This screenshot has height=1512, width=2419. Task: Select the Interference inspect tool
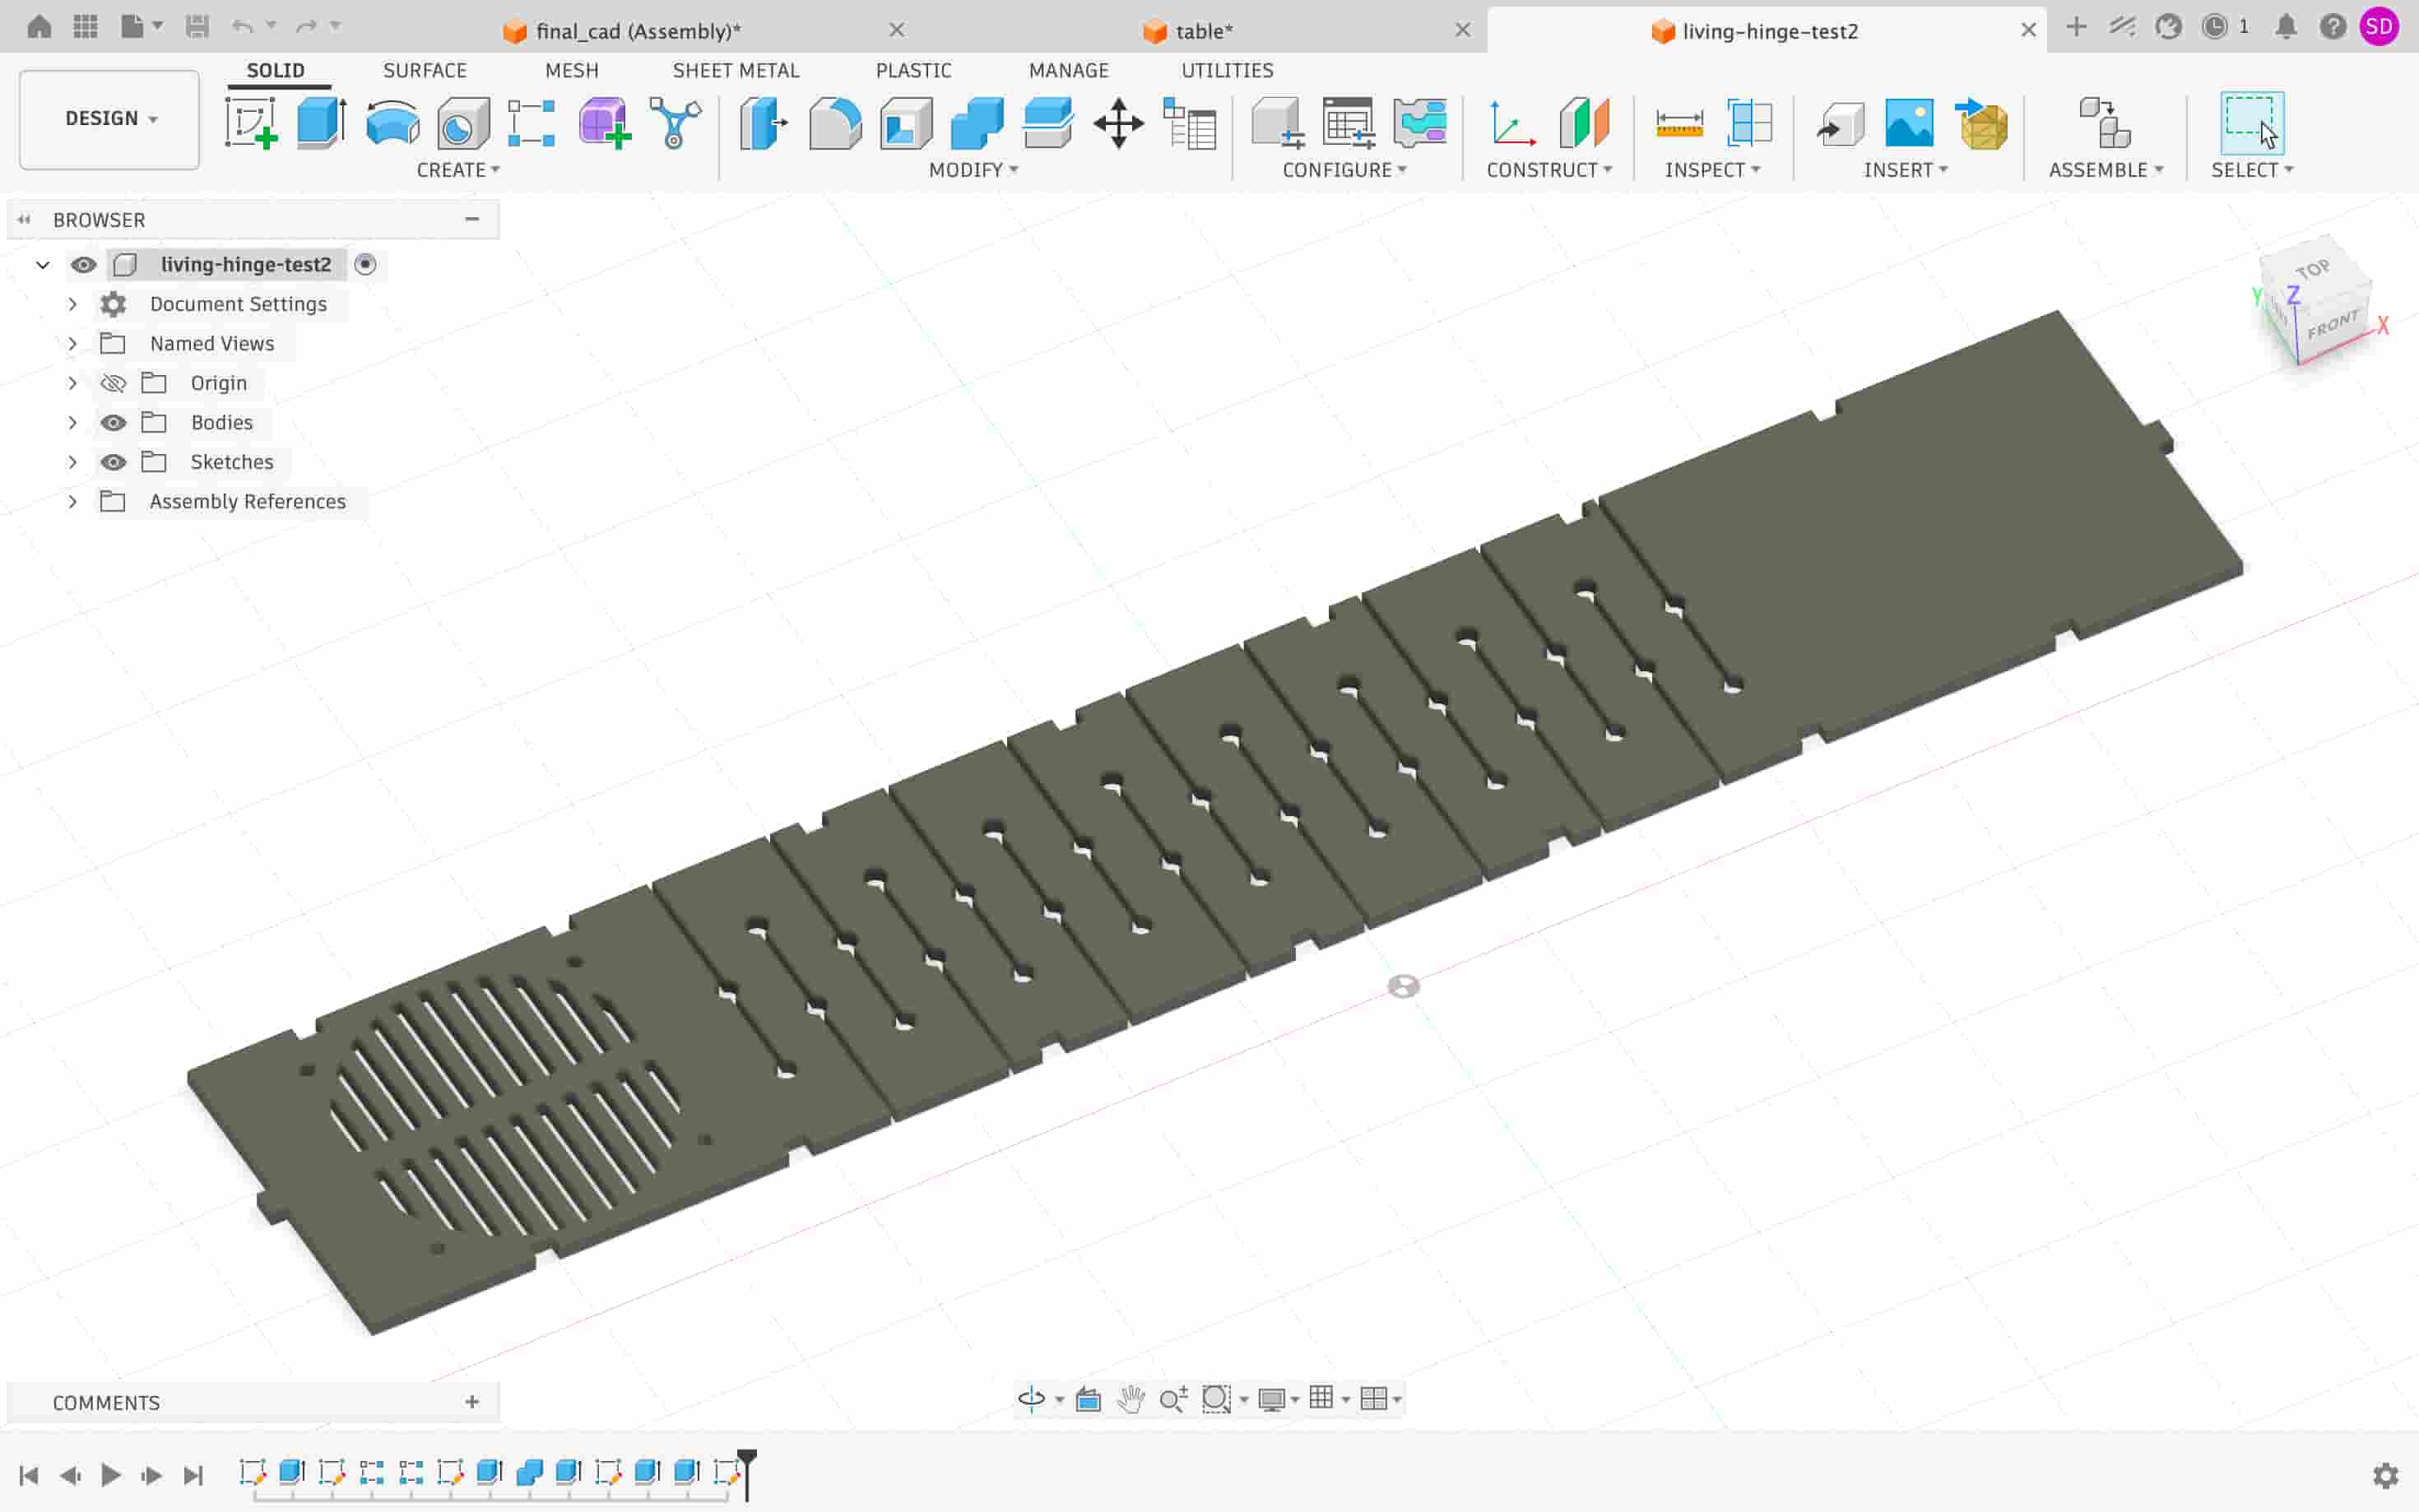tap(1750, 123)
